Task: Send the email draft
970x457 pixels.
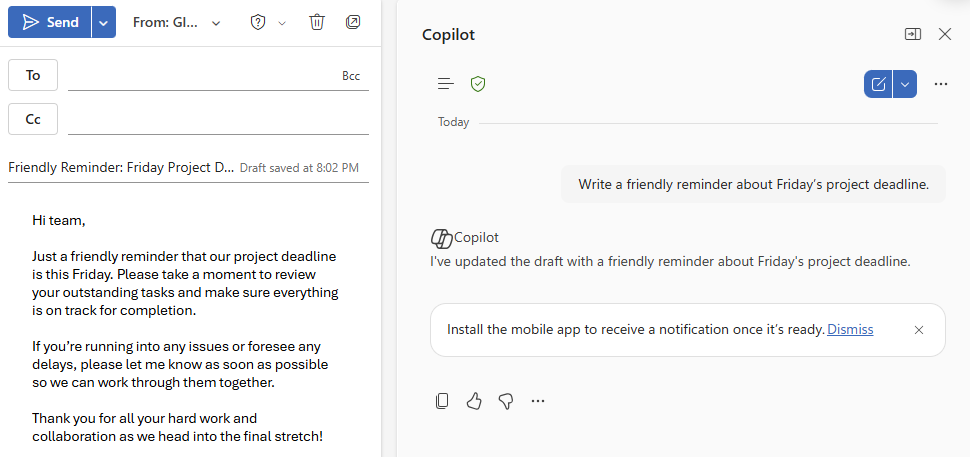Action: (49, 23)
